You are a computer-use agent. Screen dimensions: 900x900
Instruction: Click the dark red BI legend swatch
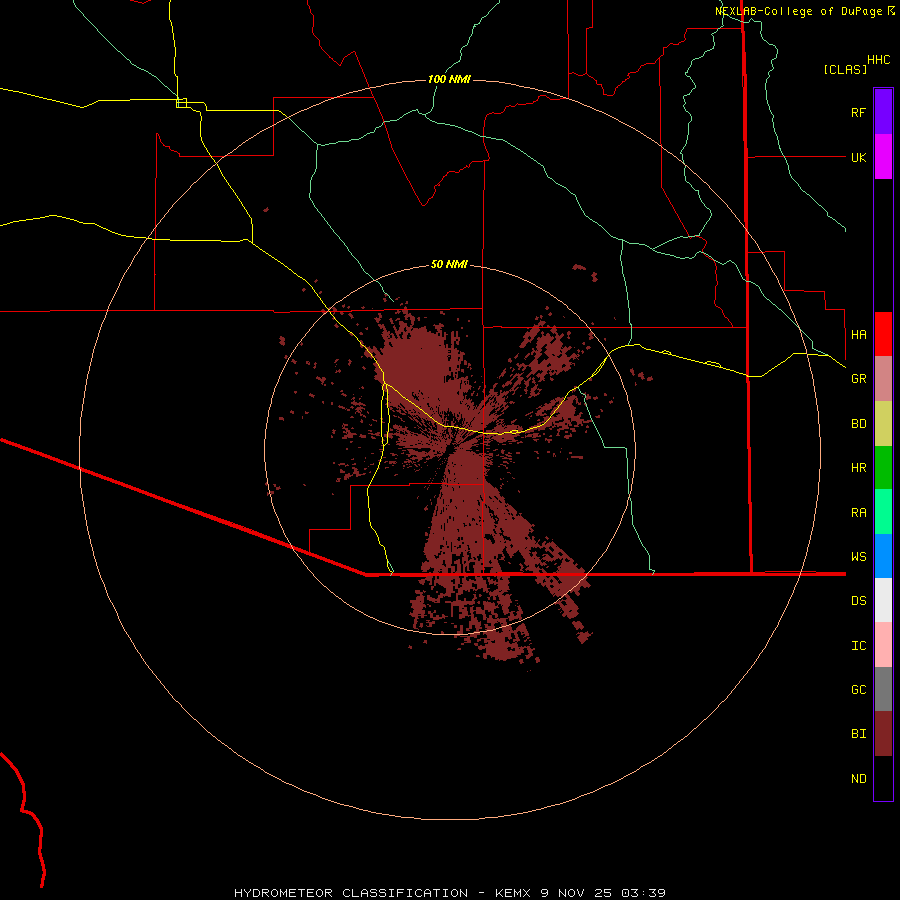click(x=883, y=734)
